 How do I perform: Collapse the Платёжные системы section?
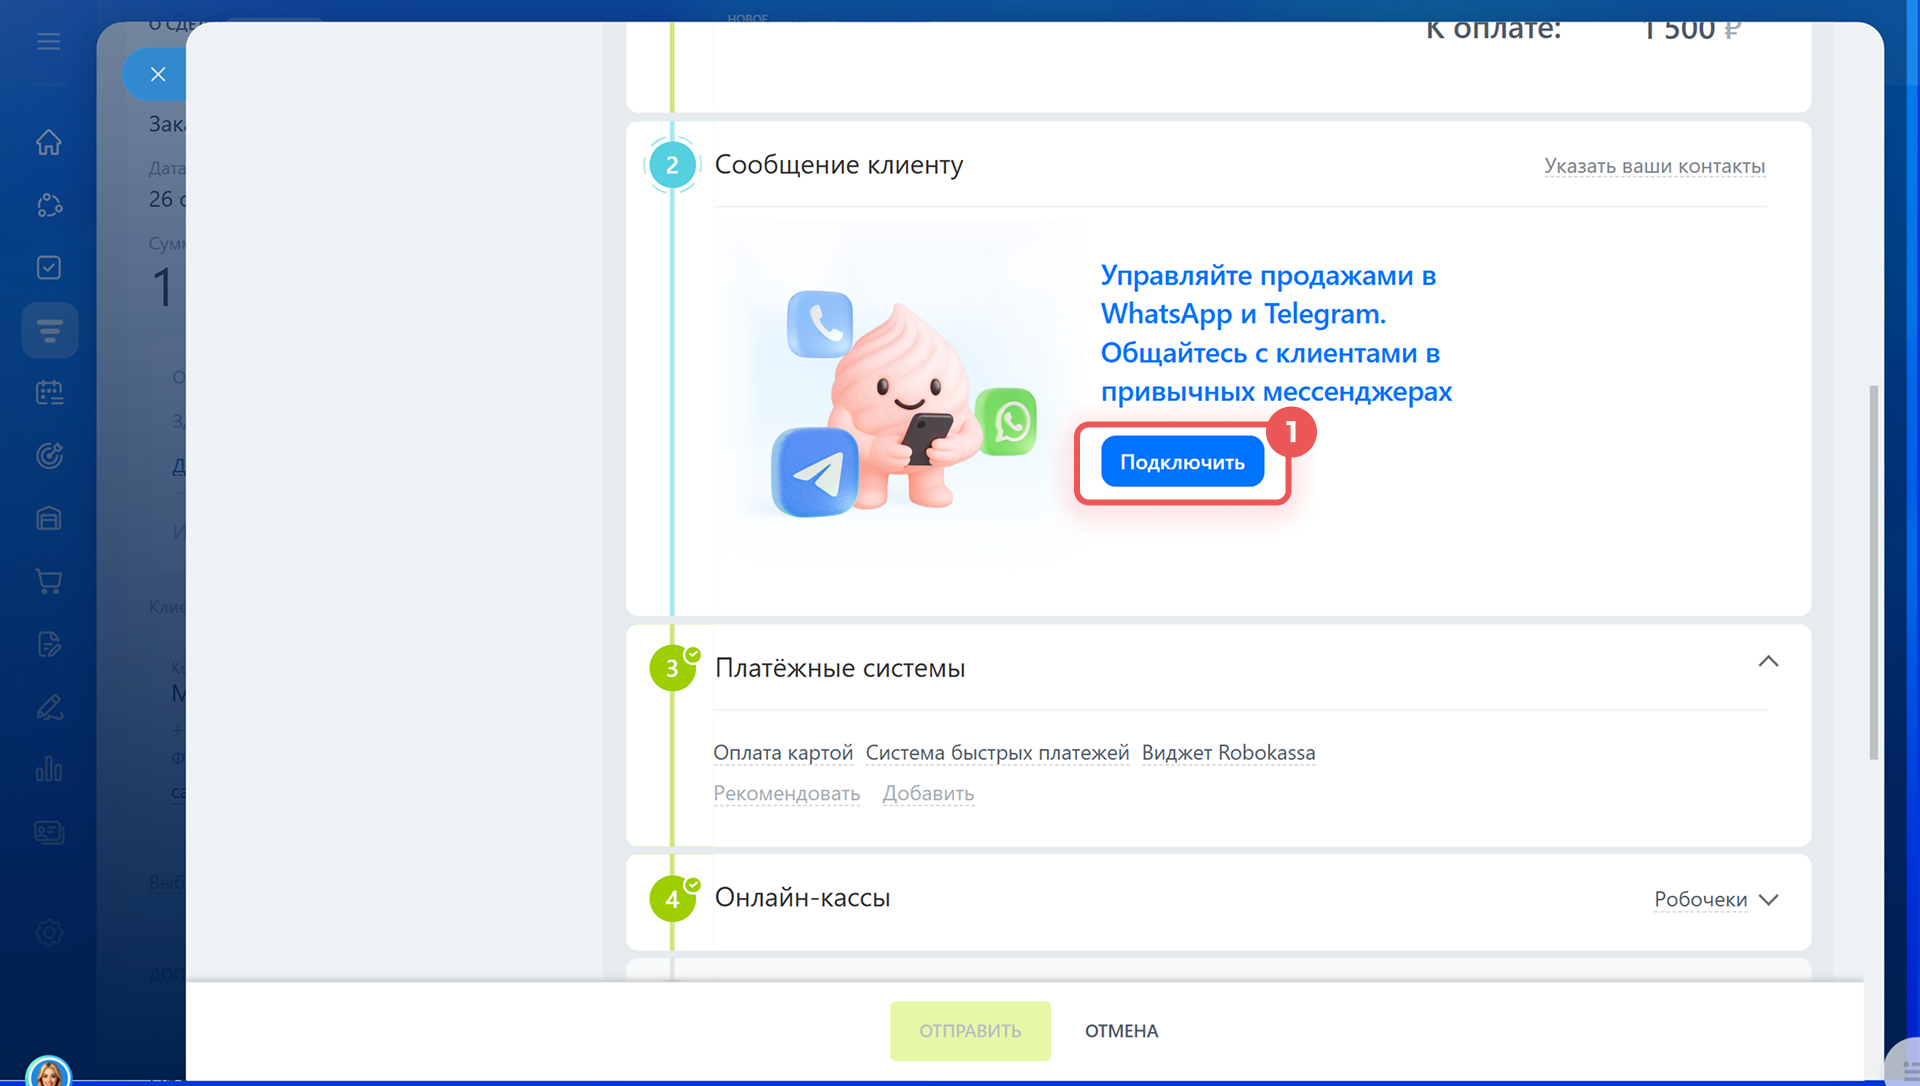point(1767,661)
